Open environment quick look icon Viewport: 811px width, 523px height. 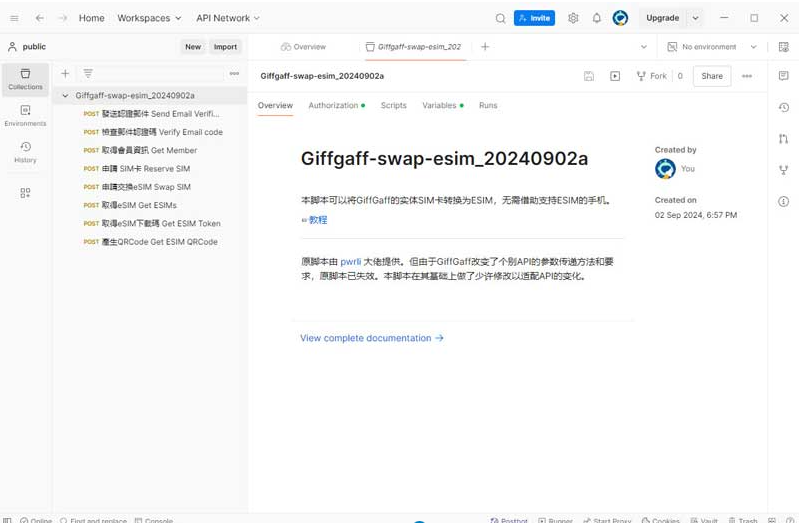point(784,47)
